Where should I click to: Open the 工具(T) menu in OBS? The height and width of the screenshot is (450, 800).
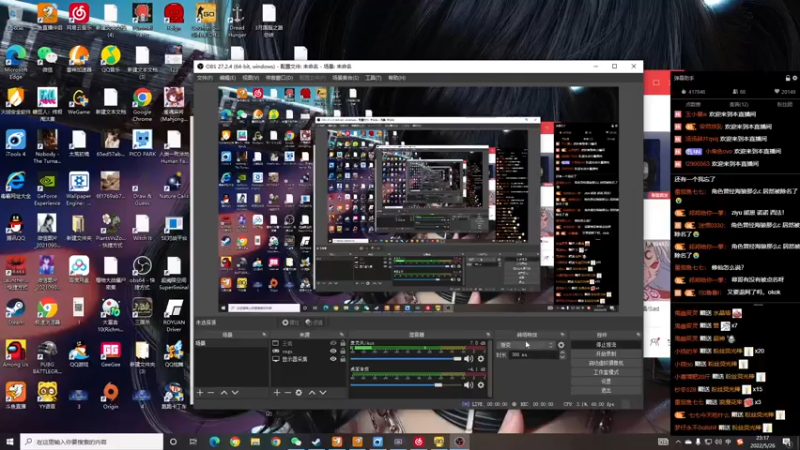[373, 78]
